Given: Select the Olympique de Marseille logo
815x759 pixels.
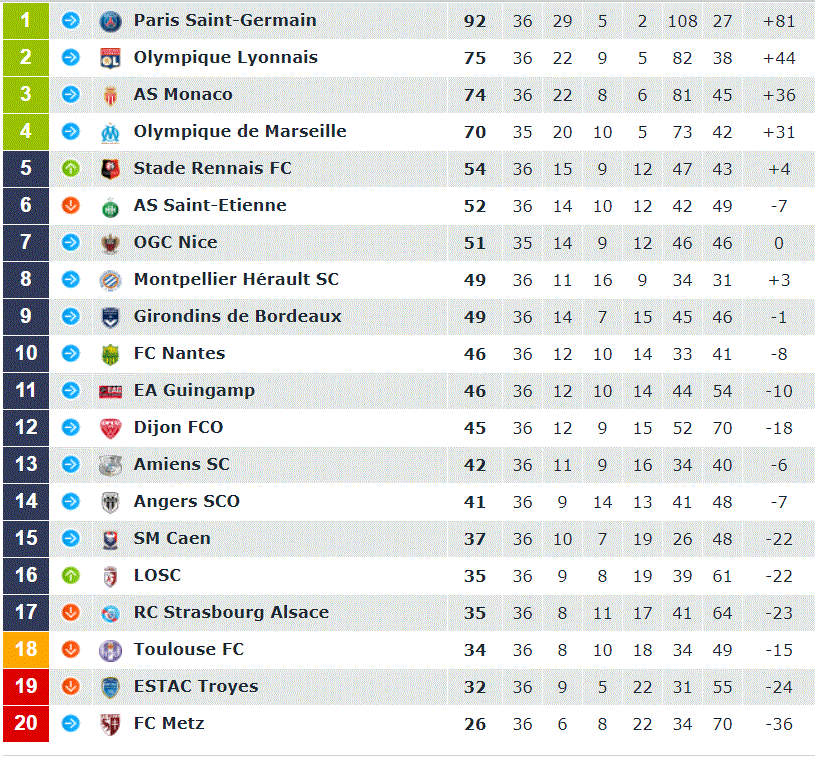Looking at the screenshot, I should pos(110,133).
